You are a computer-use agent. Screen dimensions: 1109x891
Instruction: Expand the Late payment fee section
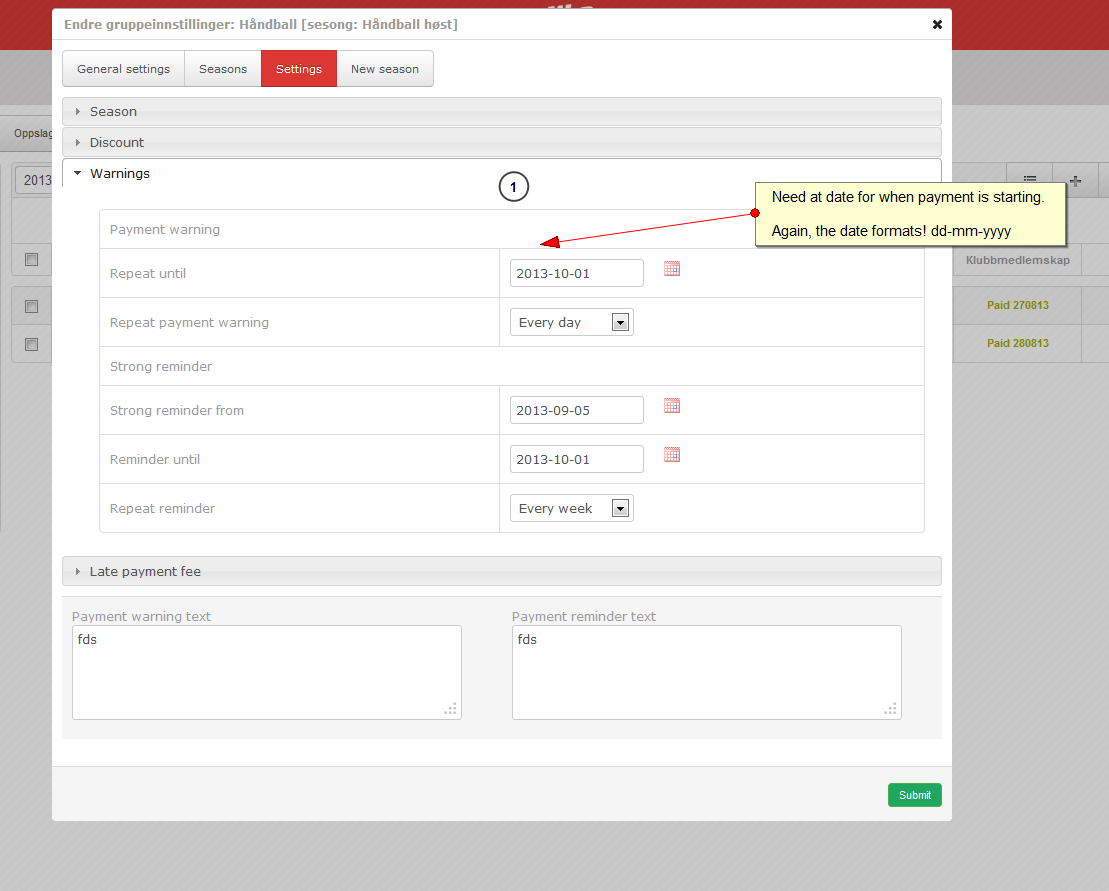pos(145,571)
